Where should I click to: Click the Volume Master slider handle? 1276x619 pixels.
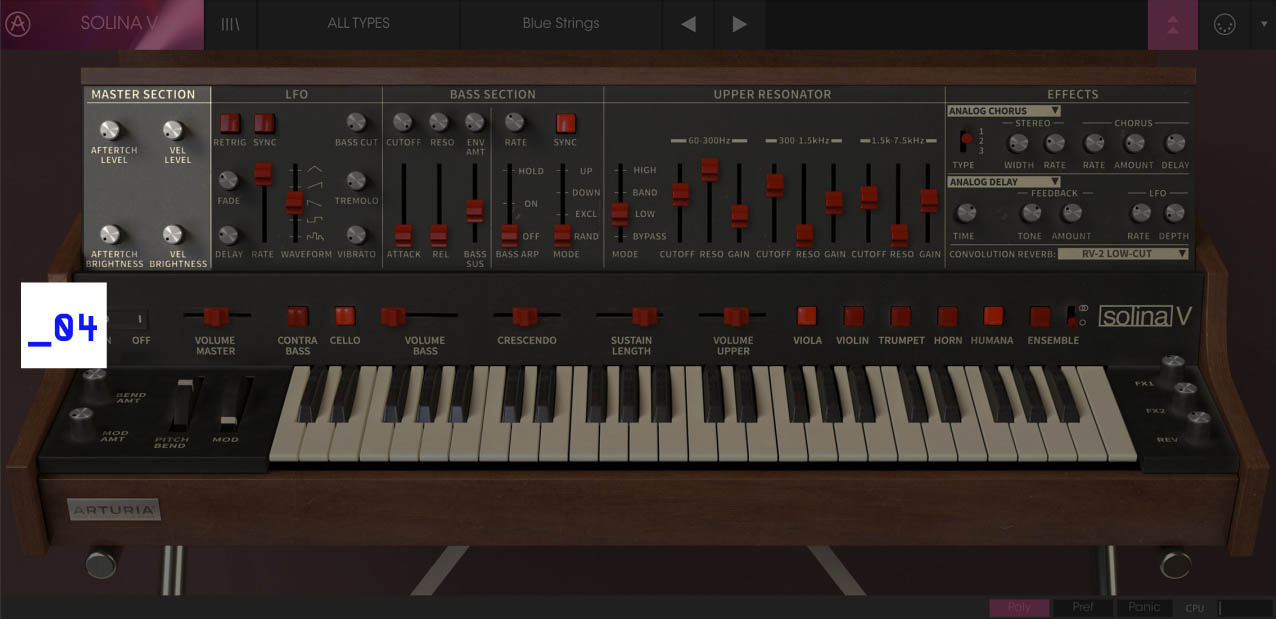[x=216, y=316]
